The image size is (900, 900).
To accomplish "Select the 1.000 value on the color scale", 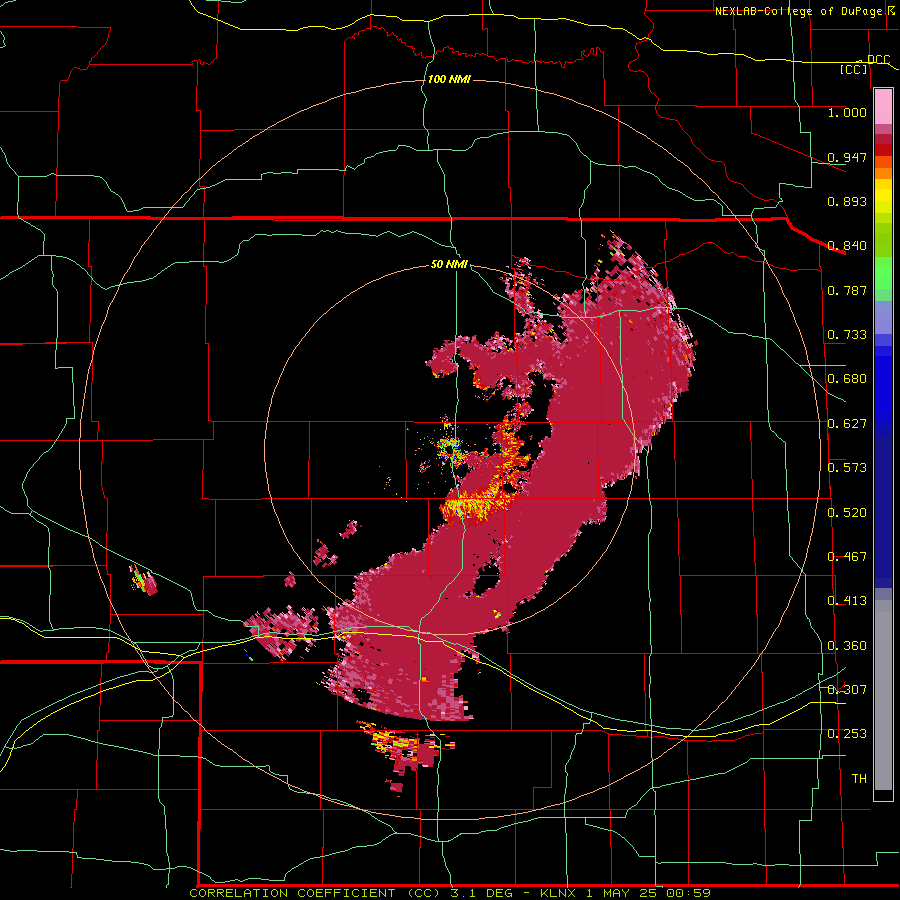I will 847,112.
